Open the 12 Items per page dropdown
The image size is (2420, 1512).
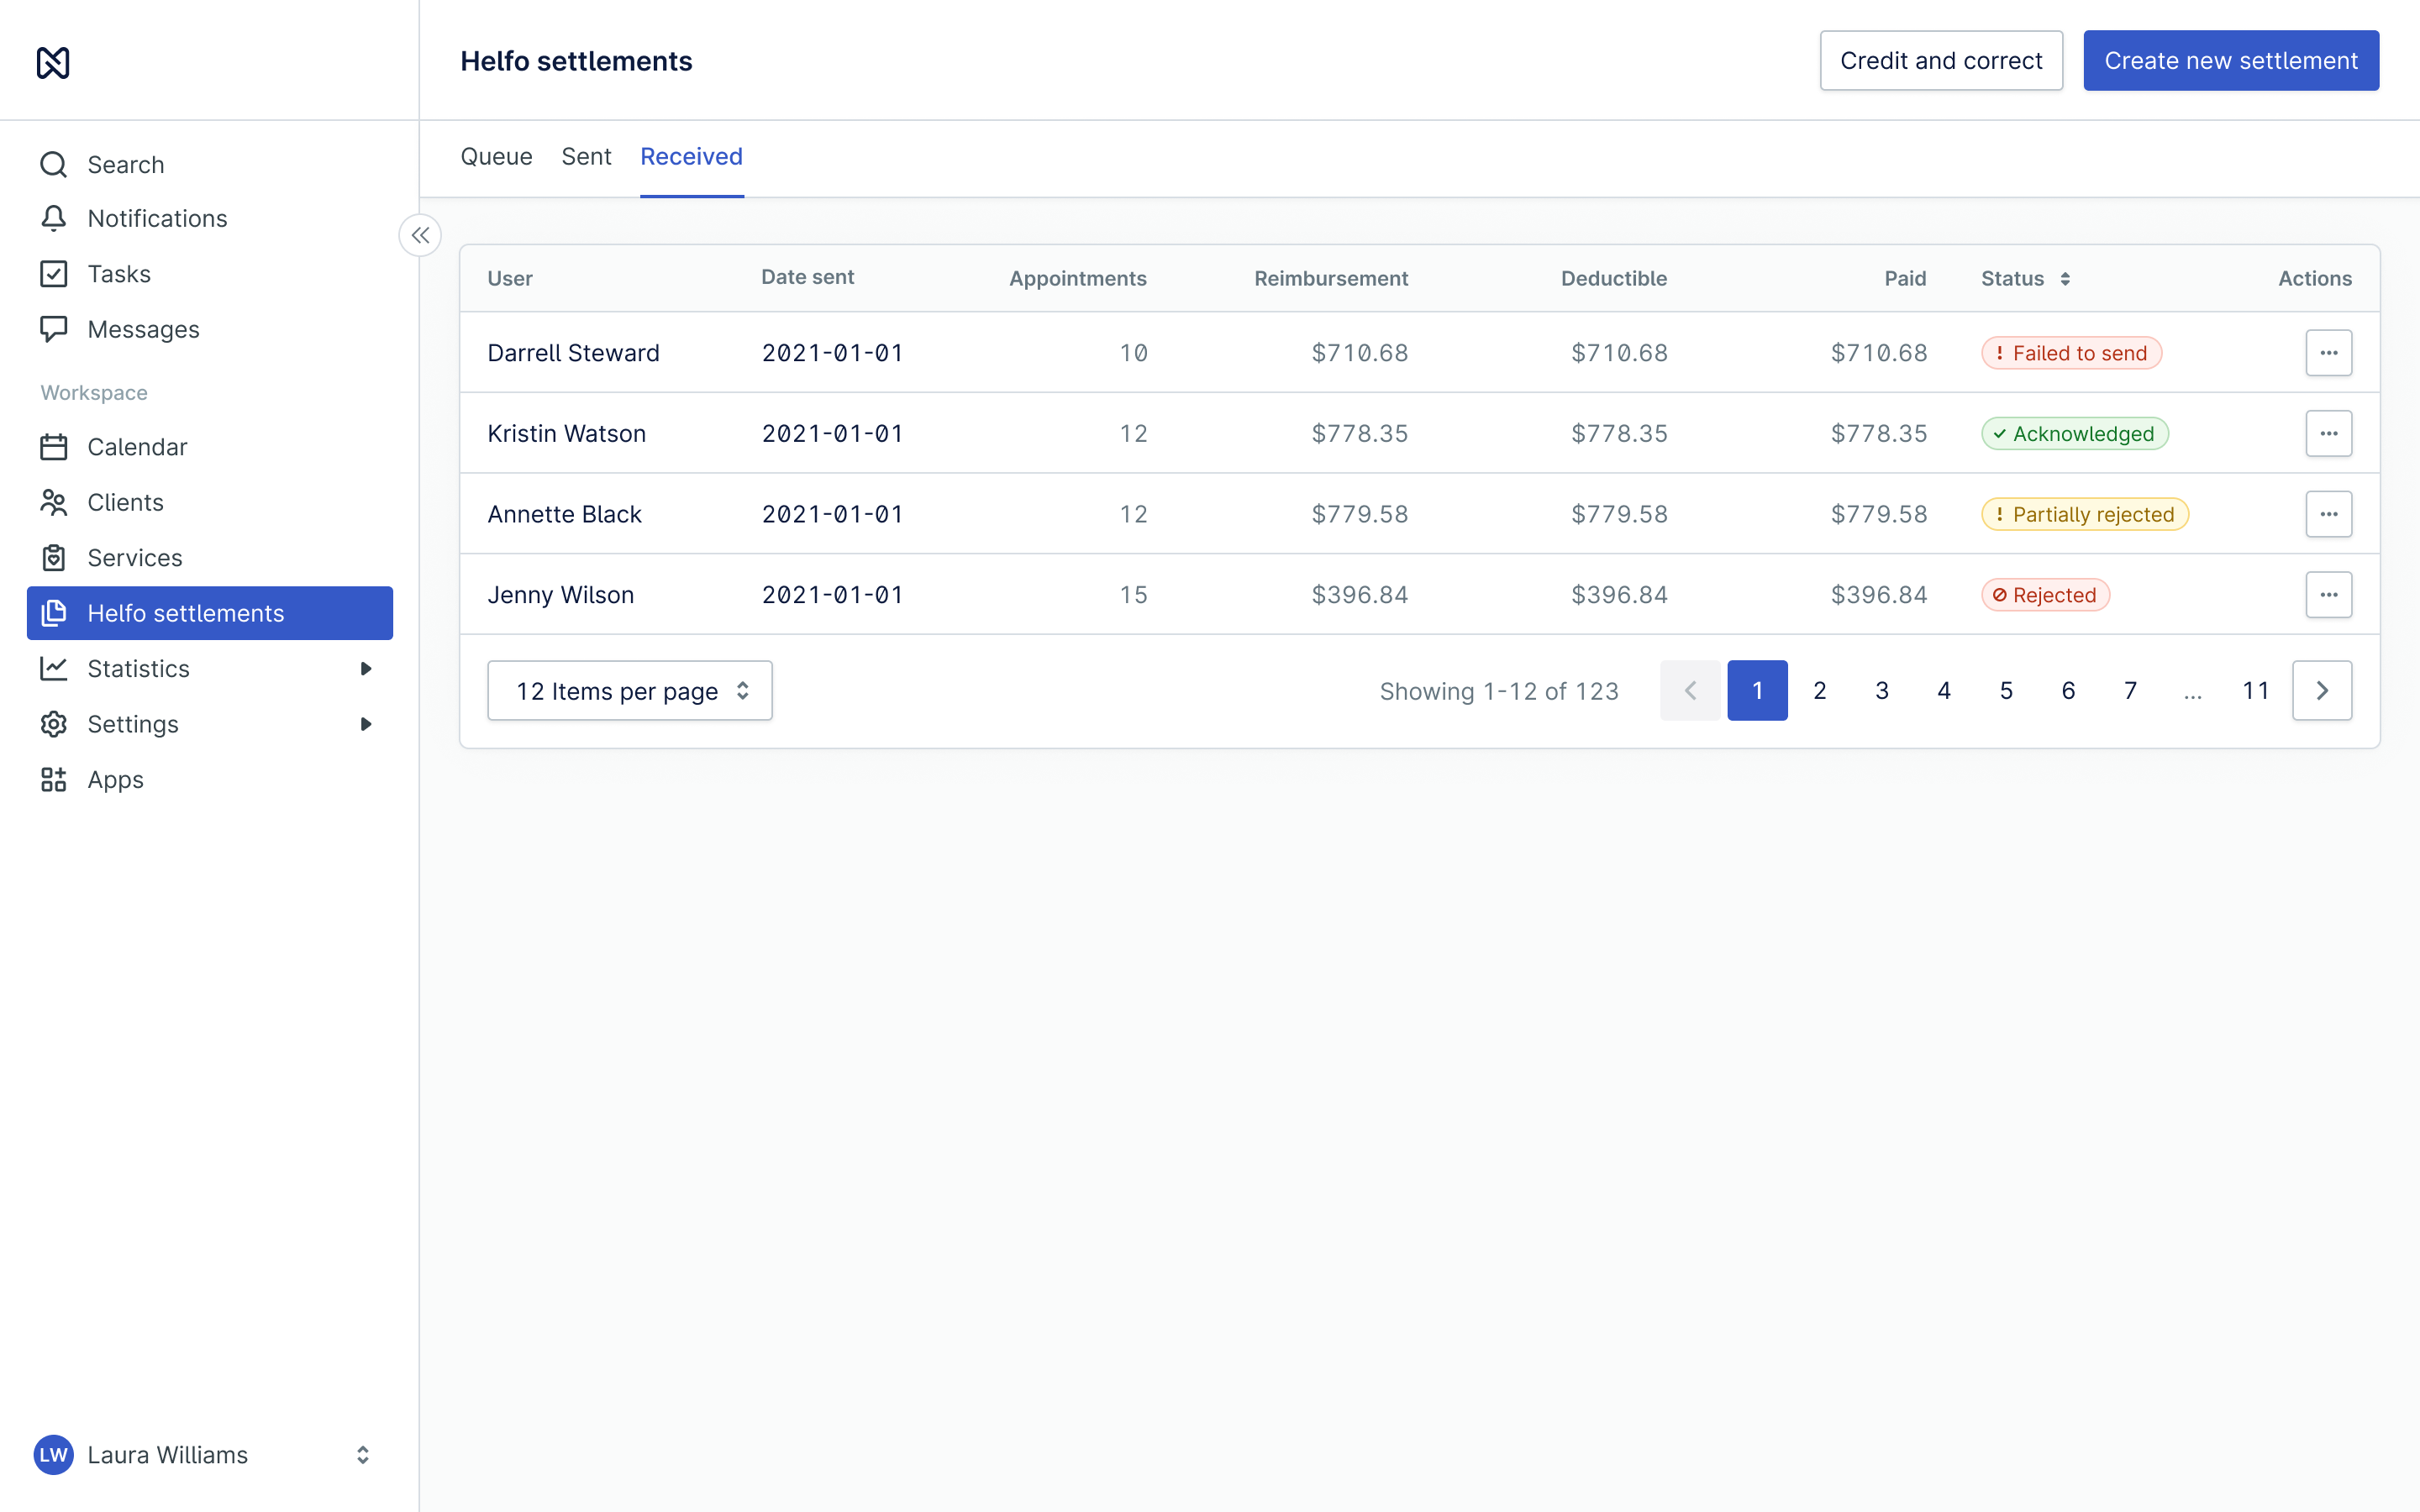point(630,691)
